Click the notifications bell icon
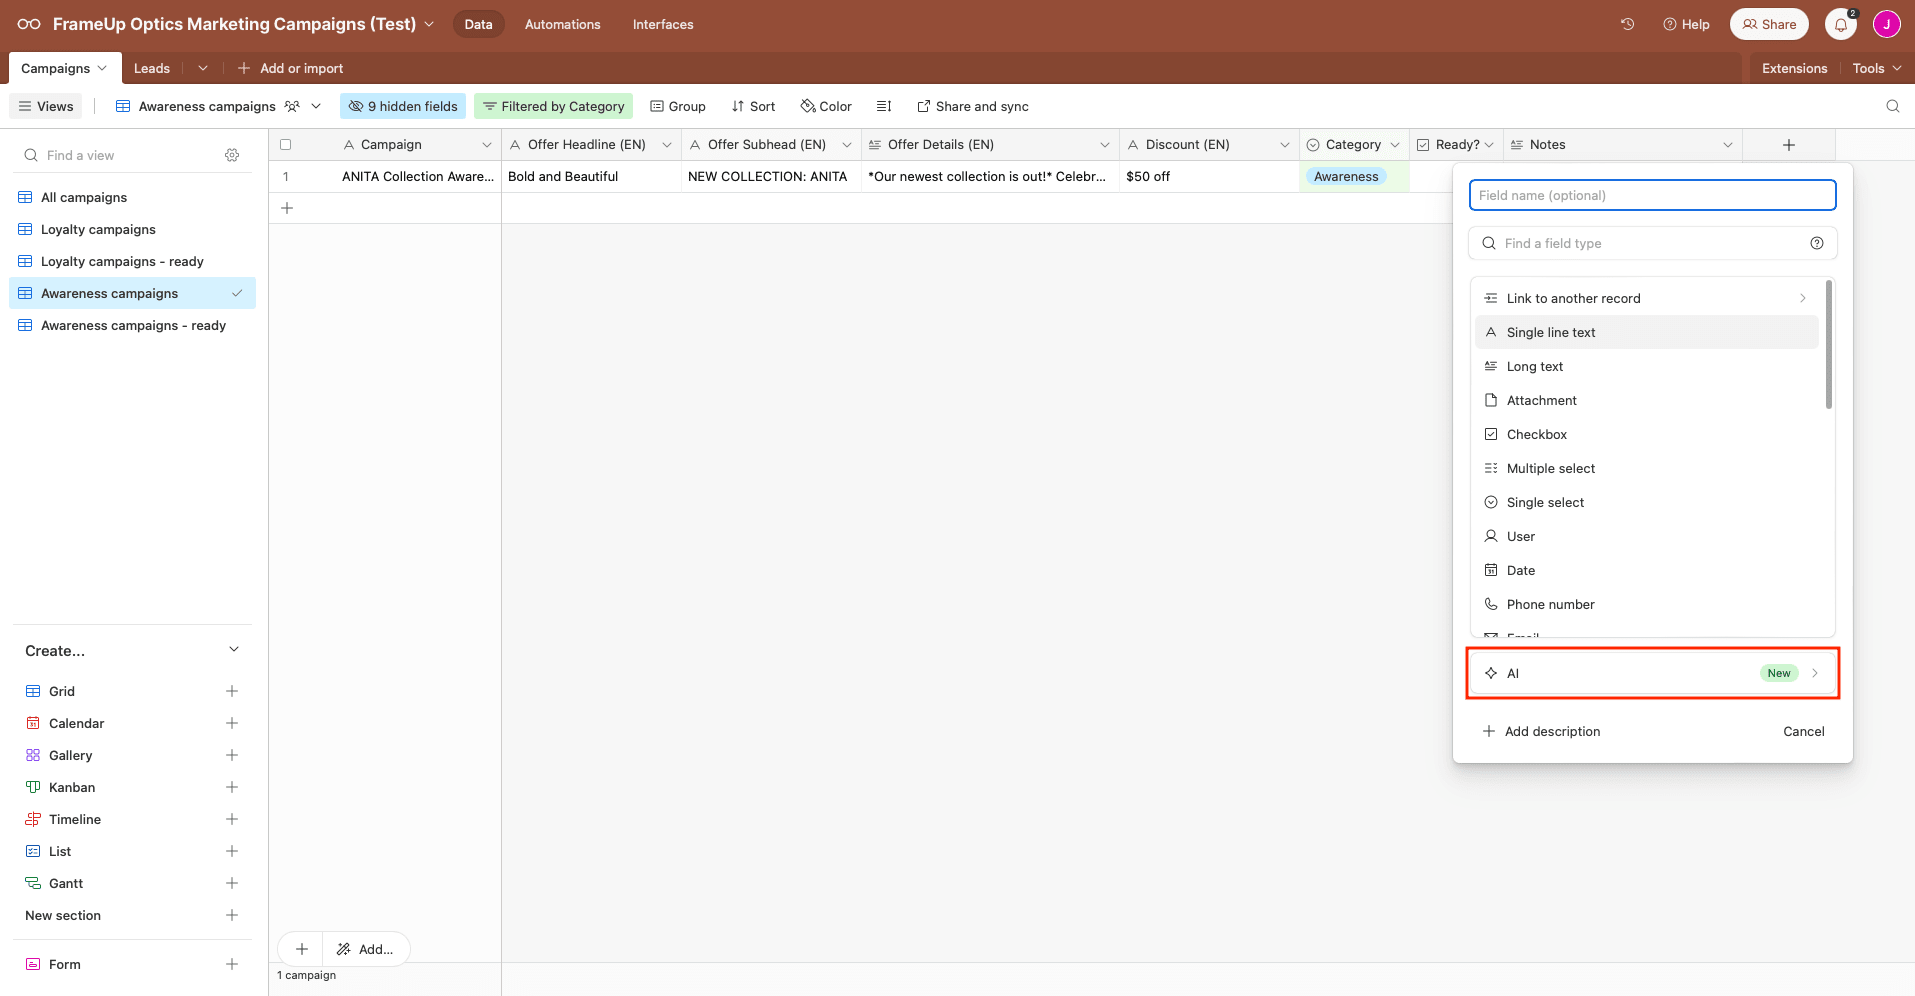Viewport: 1915px width, 996px height. click(1840, 24)
